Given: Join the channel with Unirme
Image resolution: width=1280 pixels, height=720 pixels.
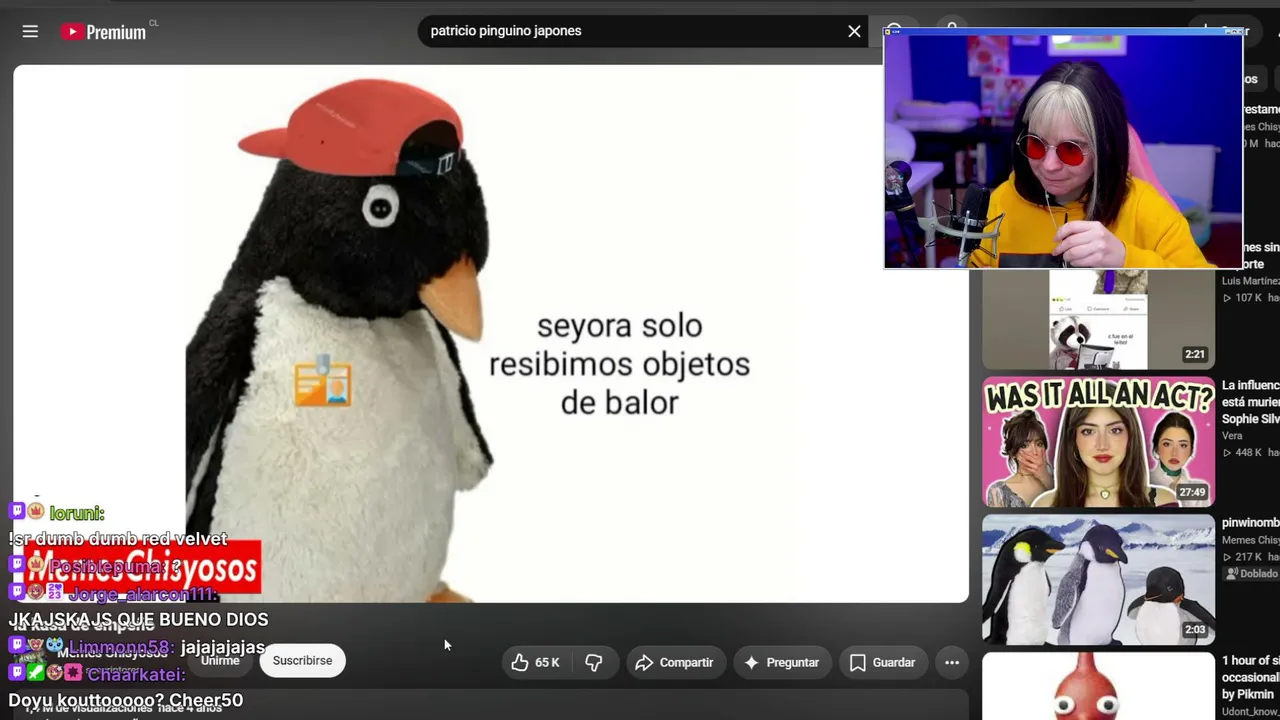Looking at the screenshot, I should pyautogui.click(x=220, y=660).
